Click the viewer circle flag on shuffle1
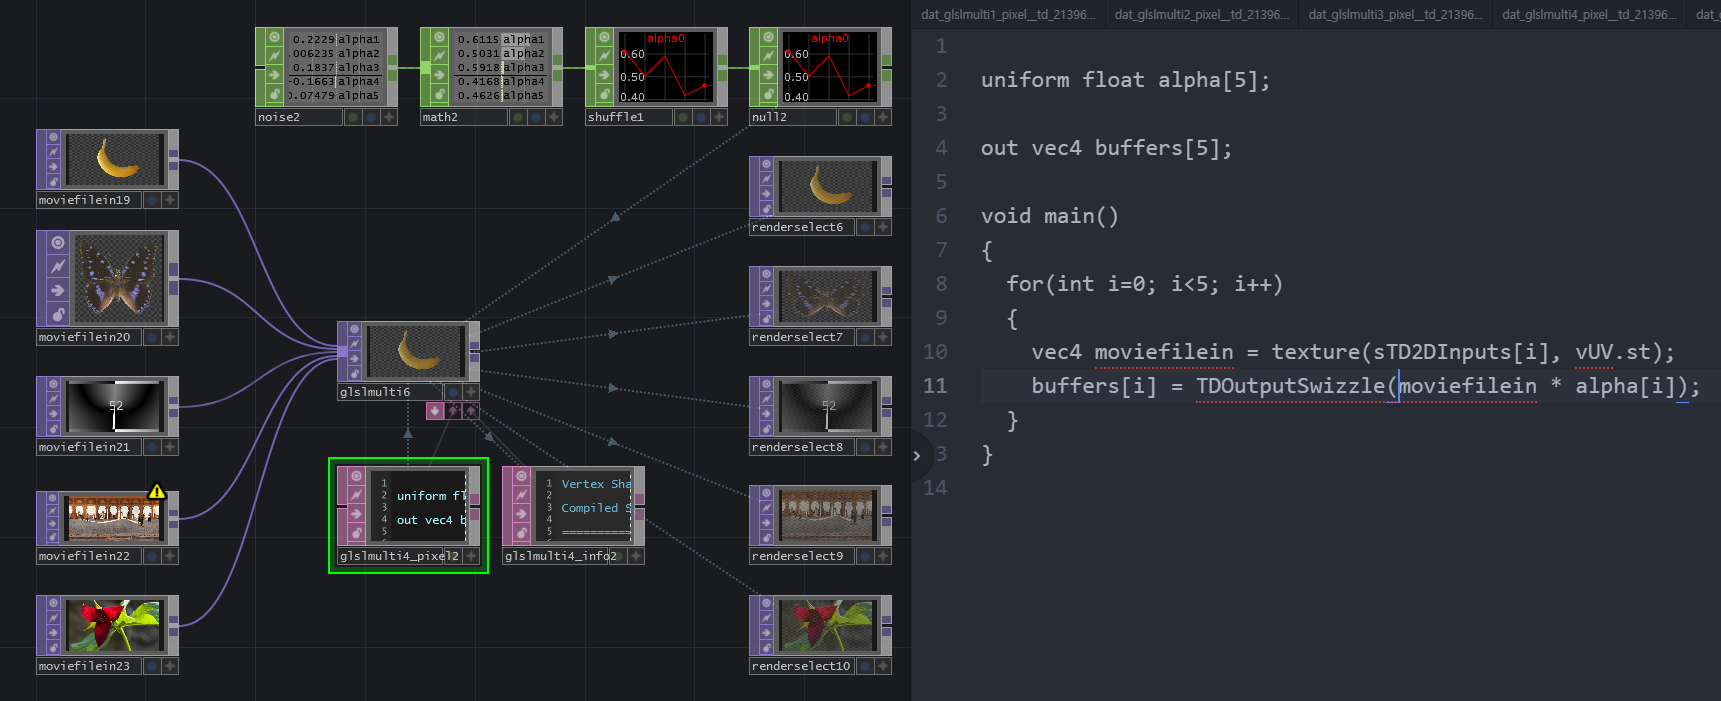This screenshot has width=1721, height=701. coord(603,37)
